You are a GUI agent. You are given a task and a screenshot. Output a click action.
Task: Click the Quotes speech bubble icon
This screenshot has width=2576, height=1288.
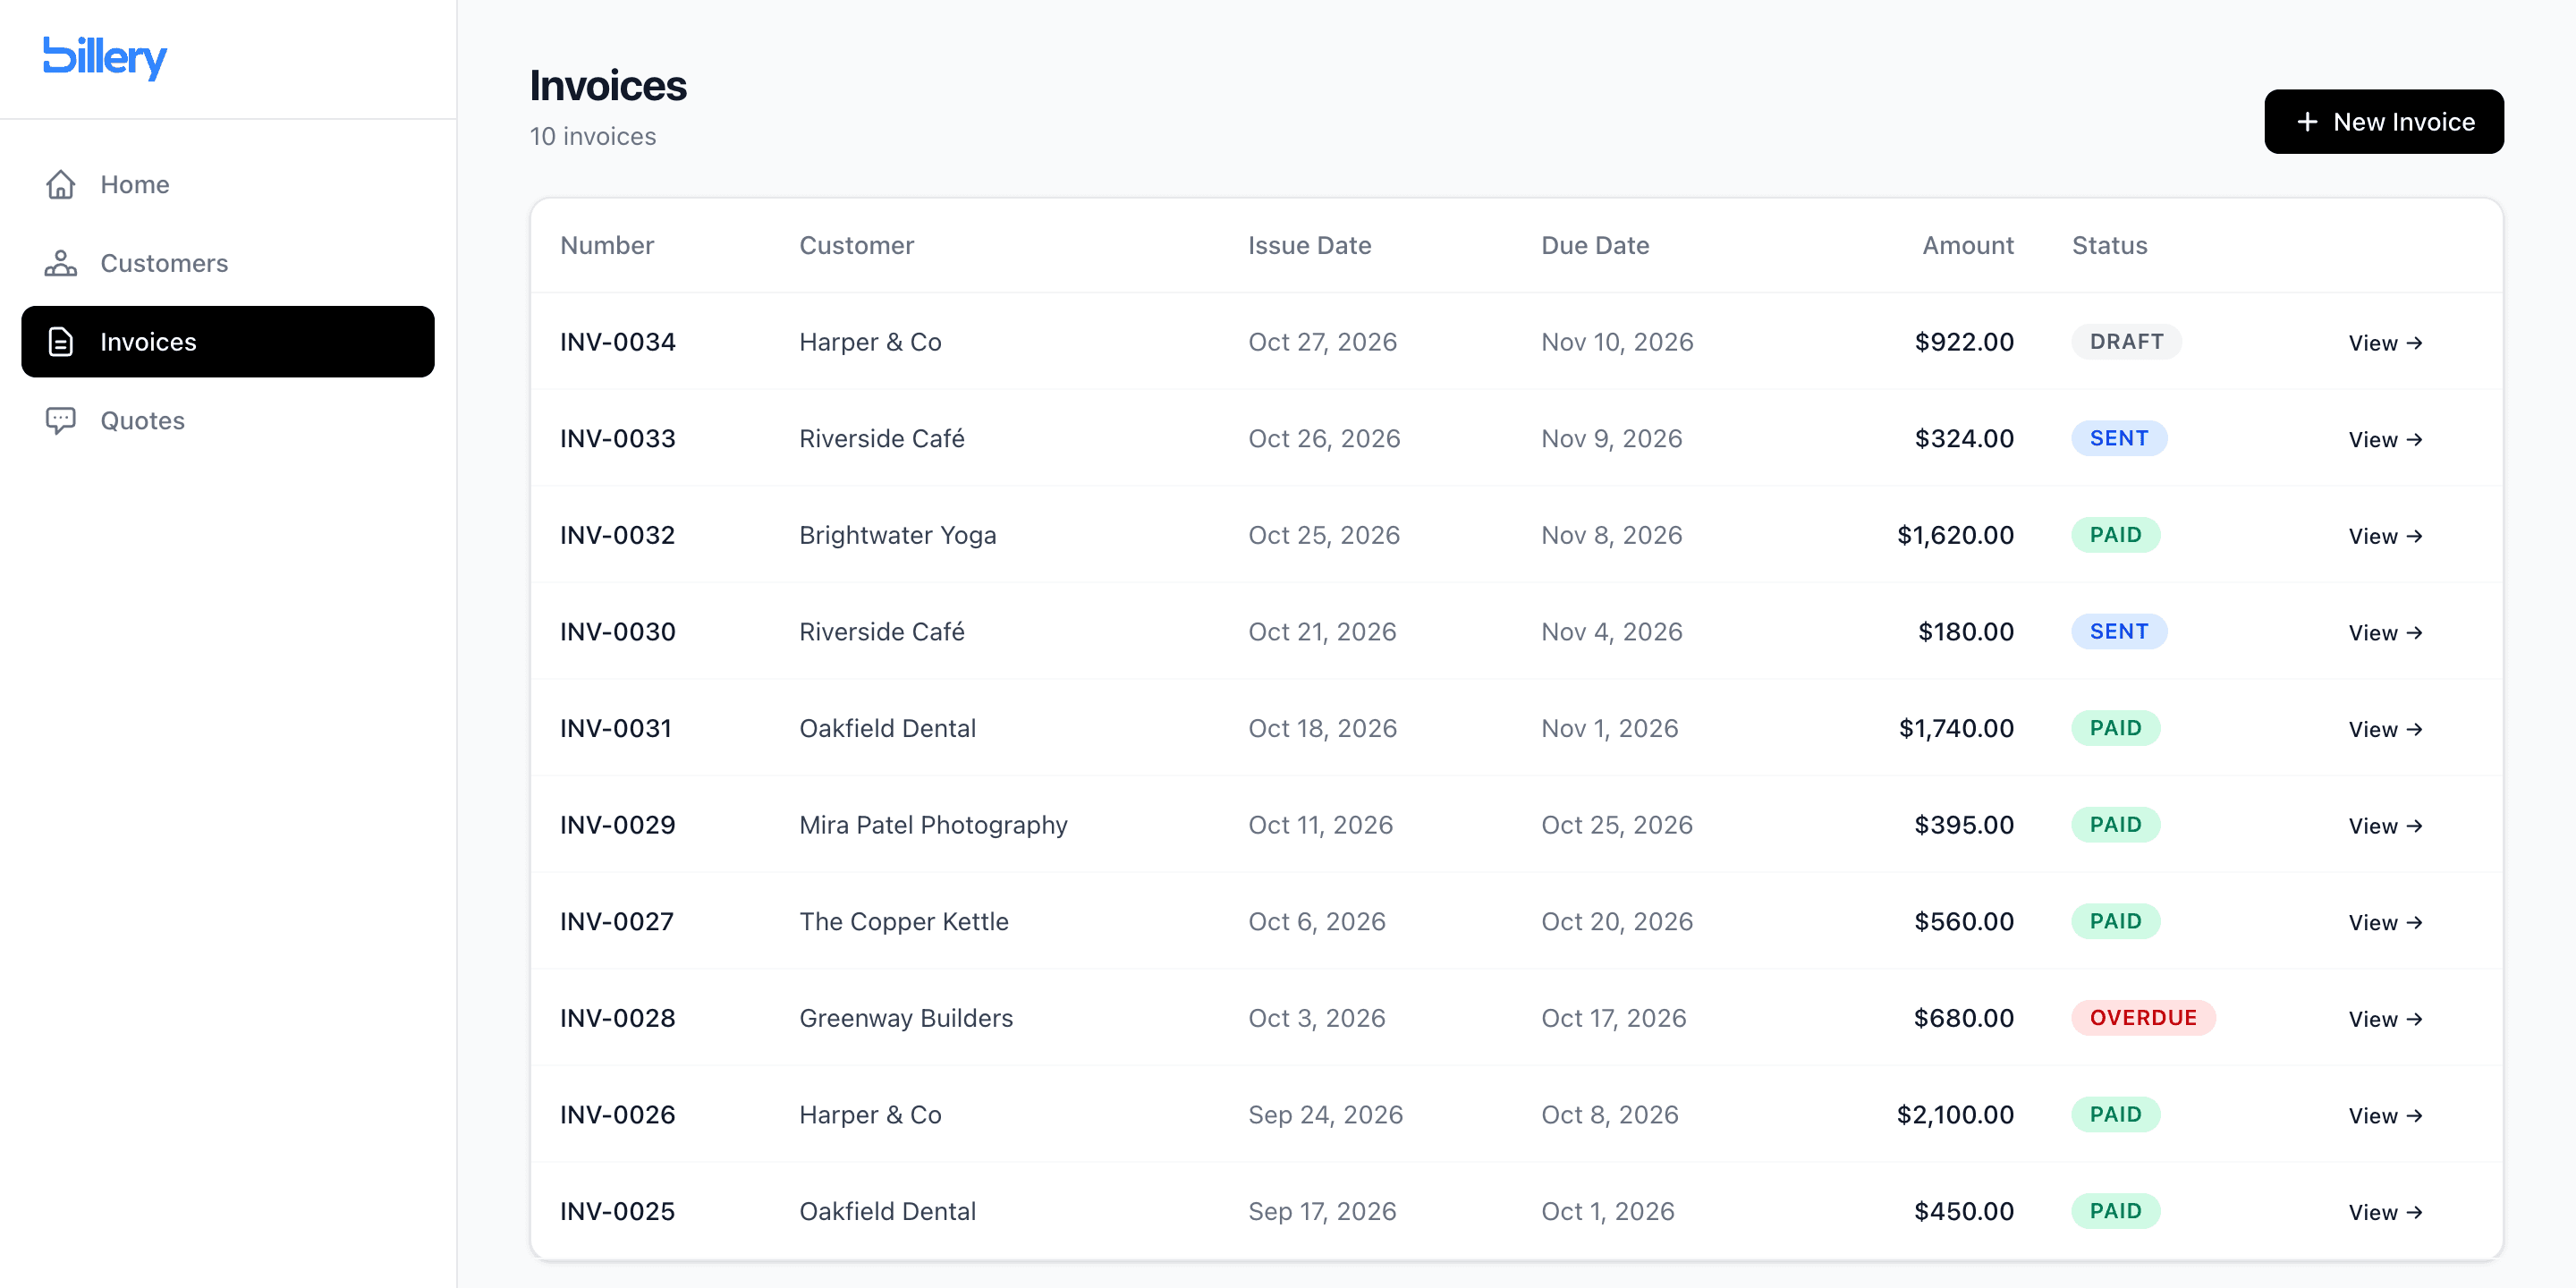coord(61,420)
